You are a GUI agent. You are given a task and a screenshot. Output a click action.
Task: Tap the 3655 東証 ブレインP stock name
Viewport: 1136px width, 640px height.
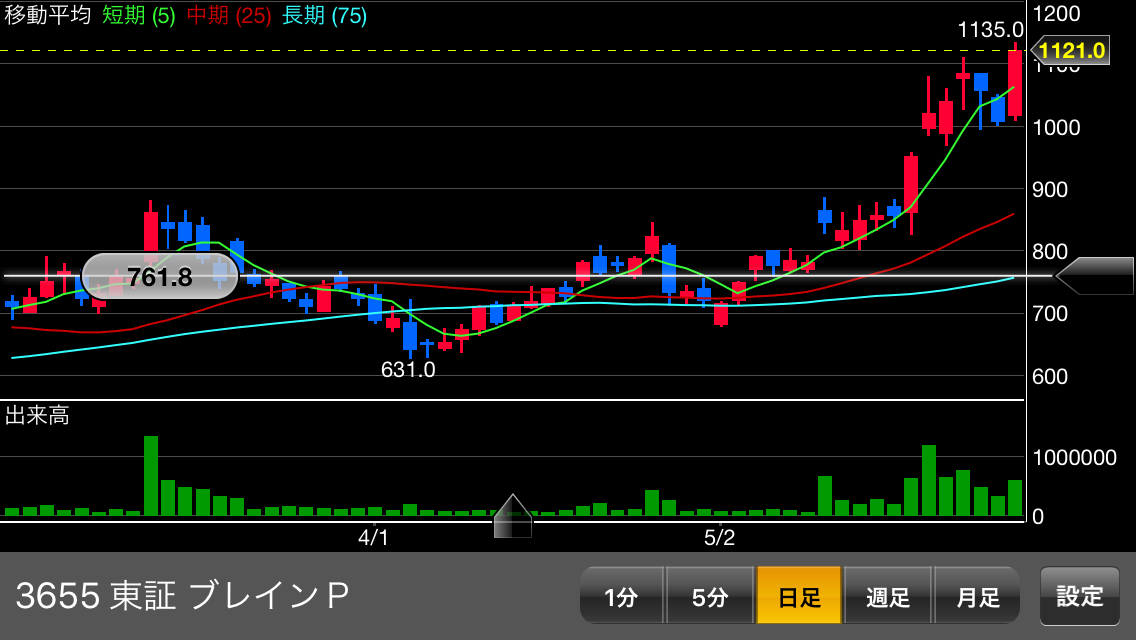click(183, 596)
